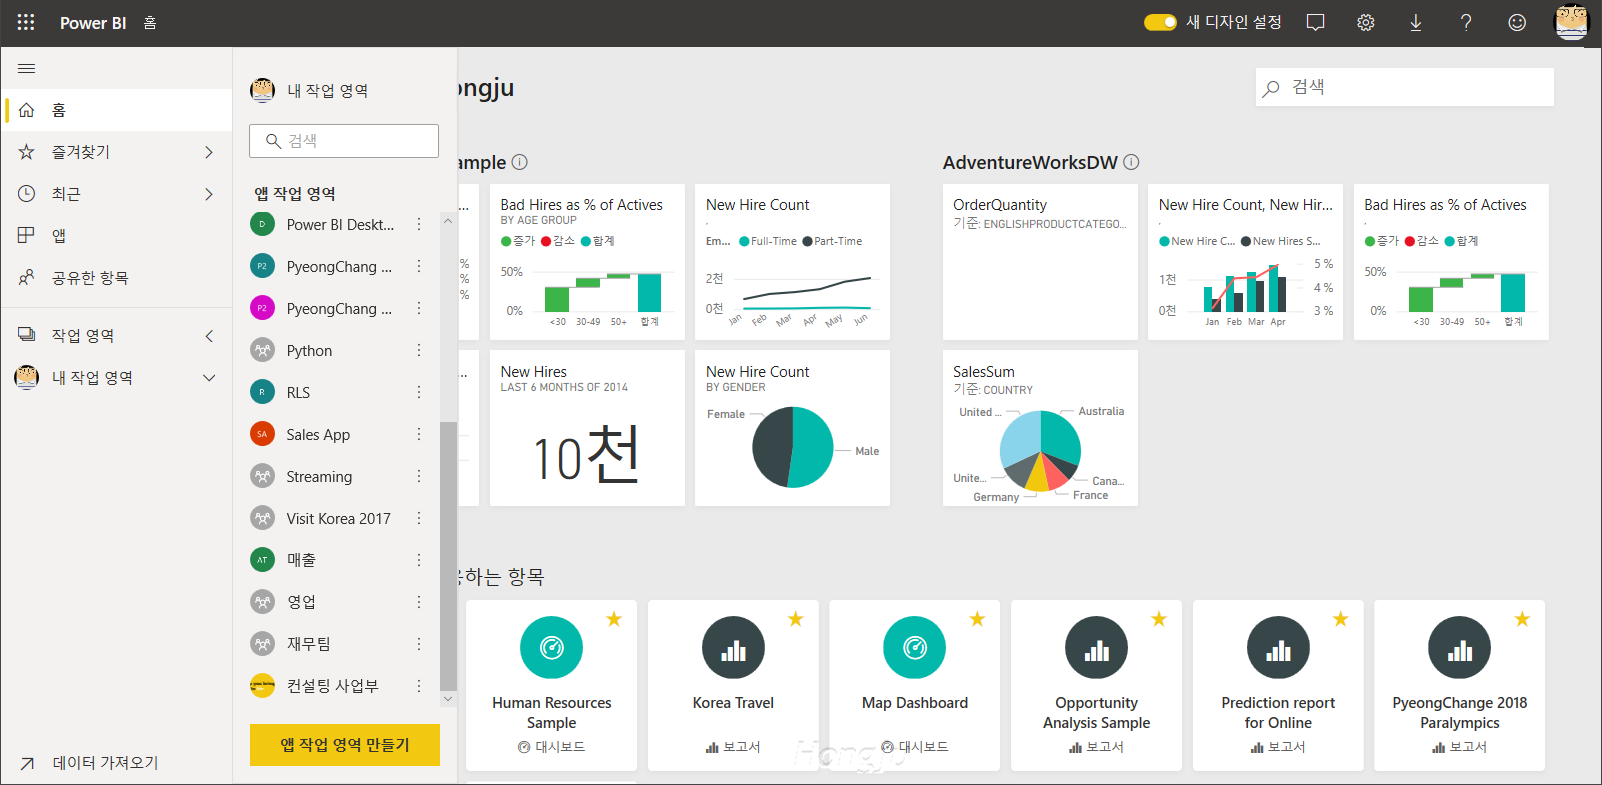1602x785 pixels.
Task: Open more options for 영업 workspace
Action: [x=419, y=602]
